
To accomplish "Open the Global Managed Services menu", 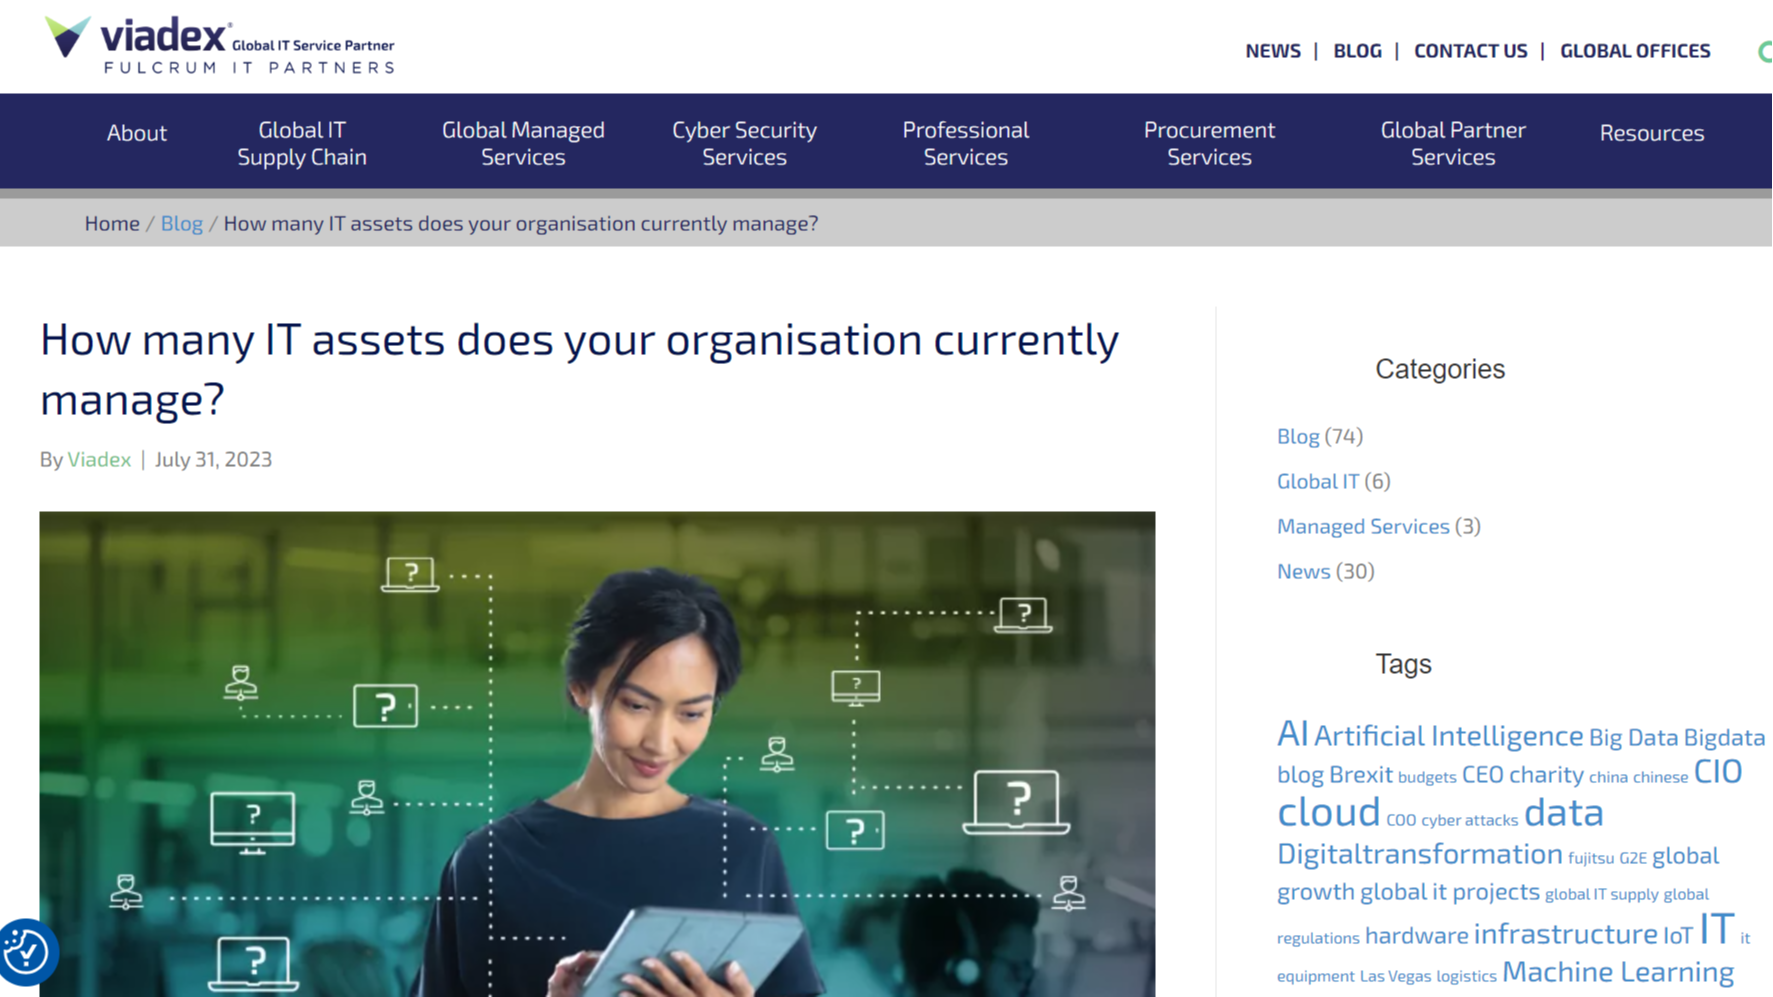I will point(523,143).
